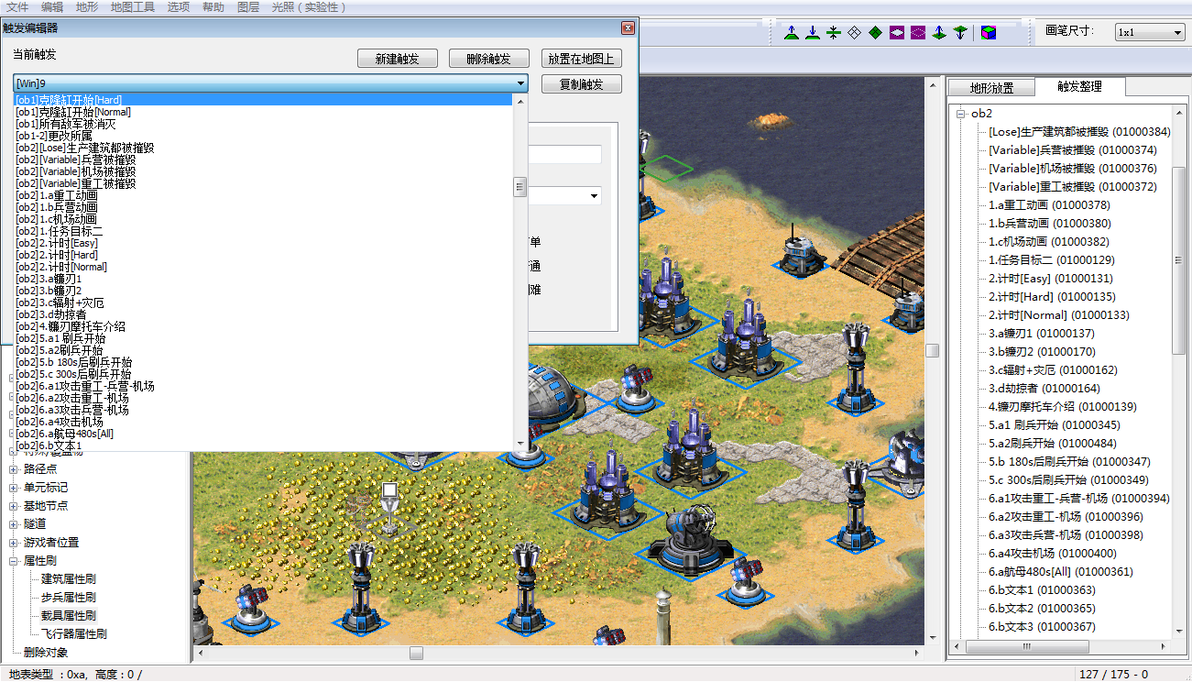Click the map vertical scrollbar thumb

coord(932,351)
